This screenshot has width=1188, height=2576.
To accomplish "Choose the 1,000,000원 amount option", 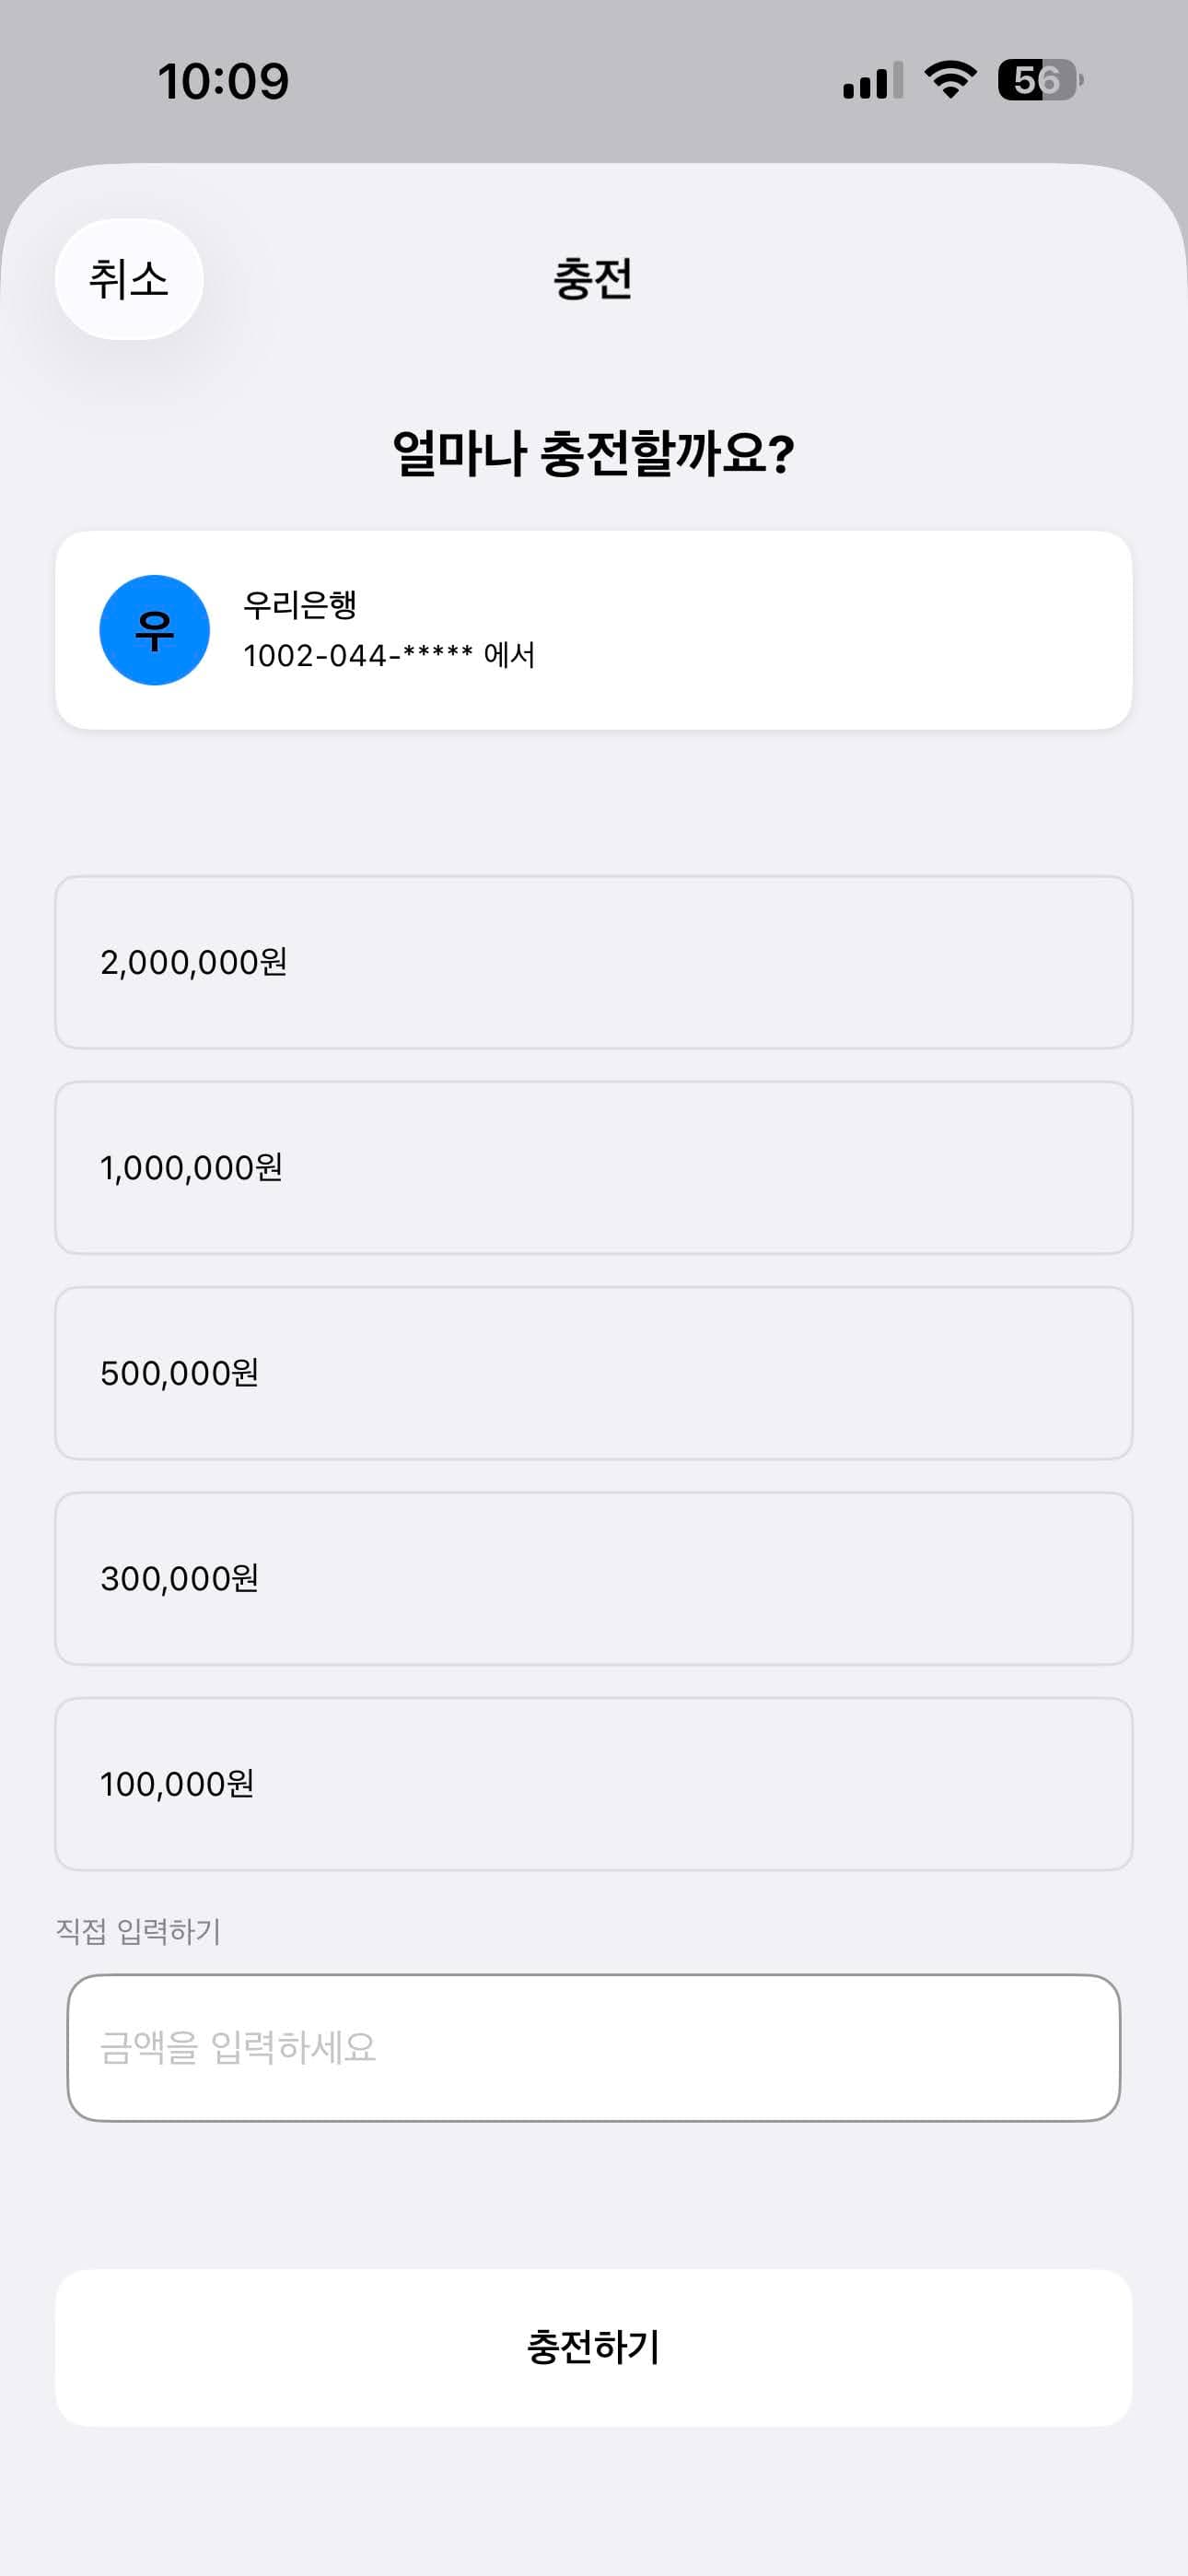I will [593, 1167].
